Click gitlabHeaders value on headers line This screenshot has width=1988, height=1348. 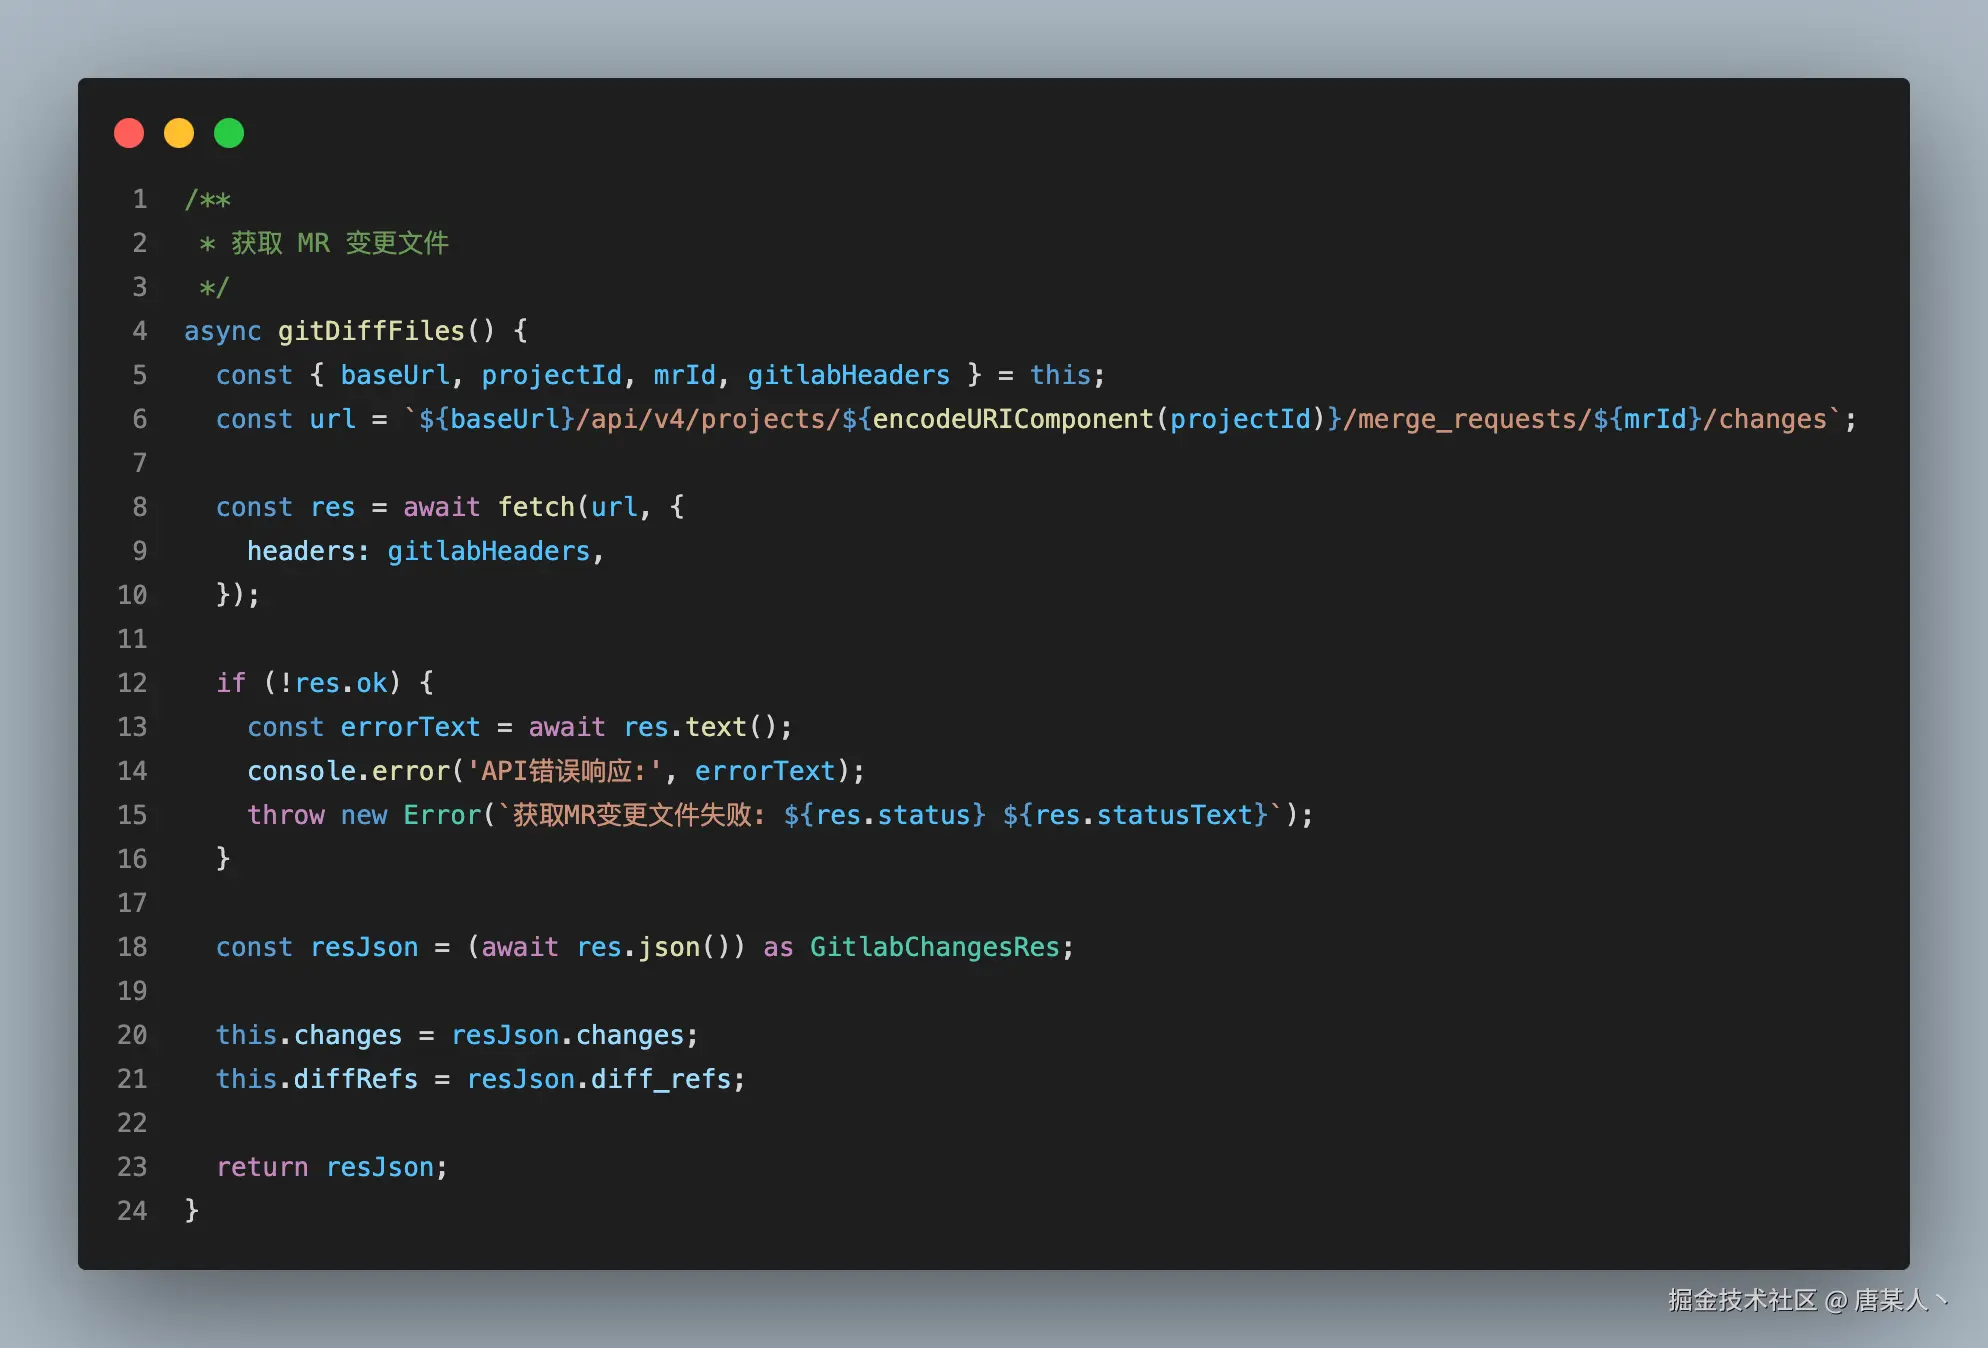(x=488, y=551)
